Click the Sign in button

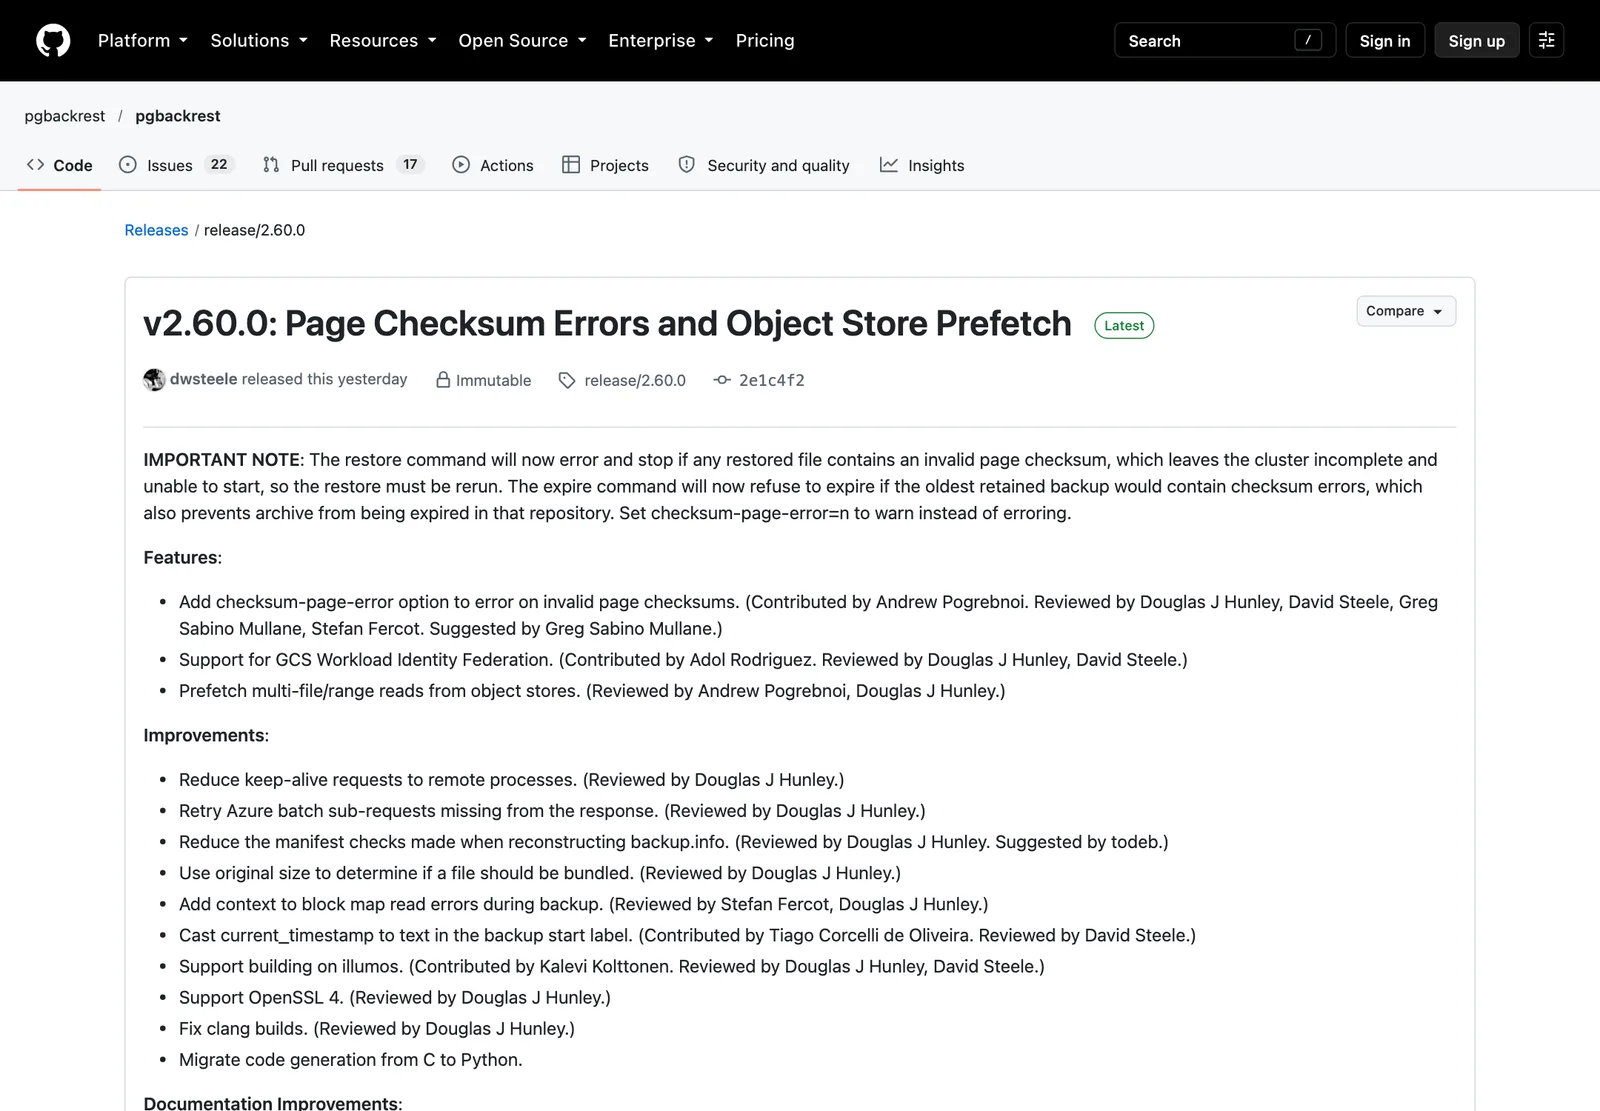(1385, 41)
